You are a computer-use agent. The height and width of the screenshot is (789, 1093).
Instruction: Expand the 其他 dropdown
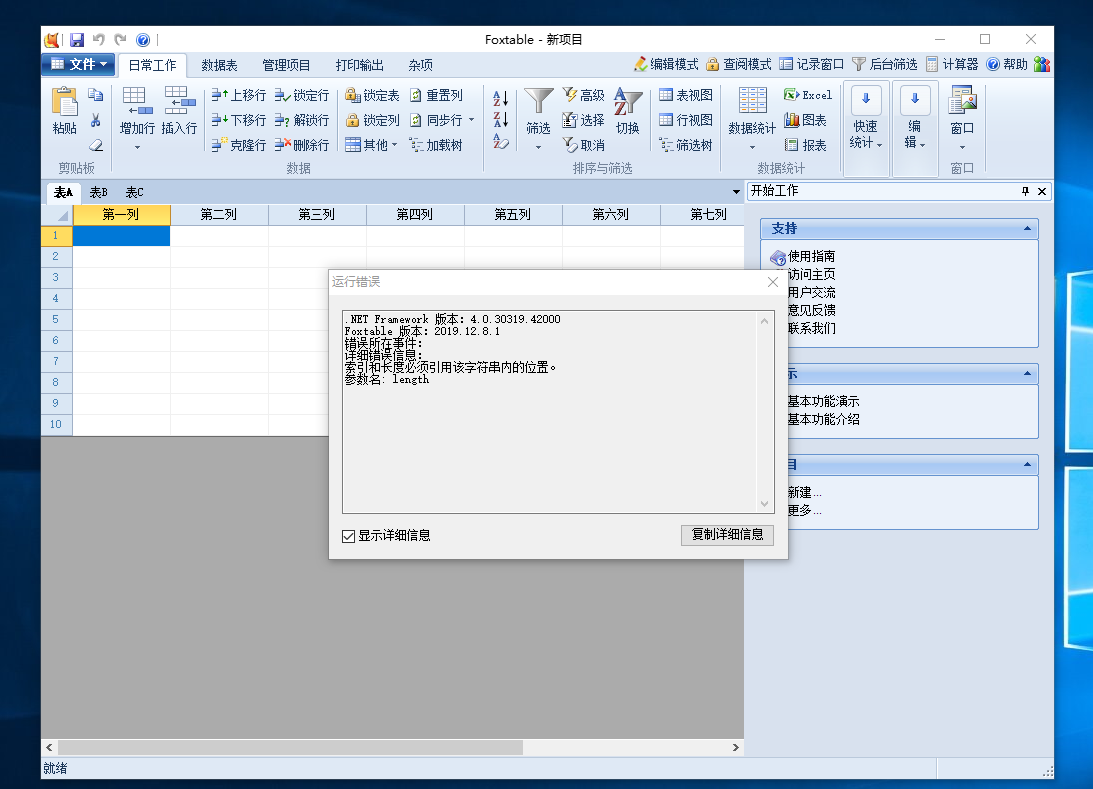[372, 145]
